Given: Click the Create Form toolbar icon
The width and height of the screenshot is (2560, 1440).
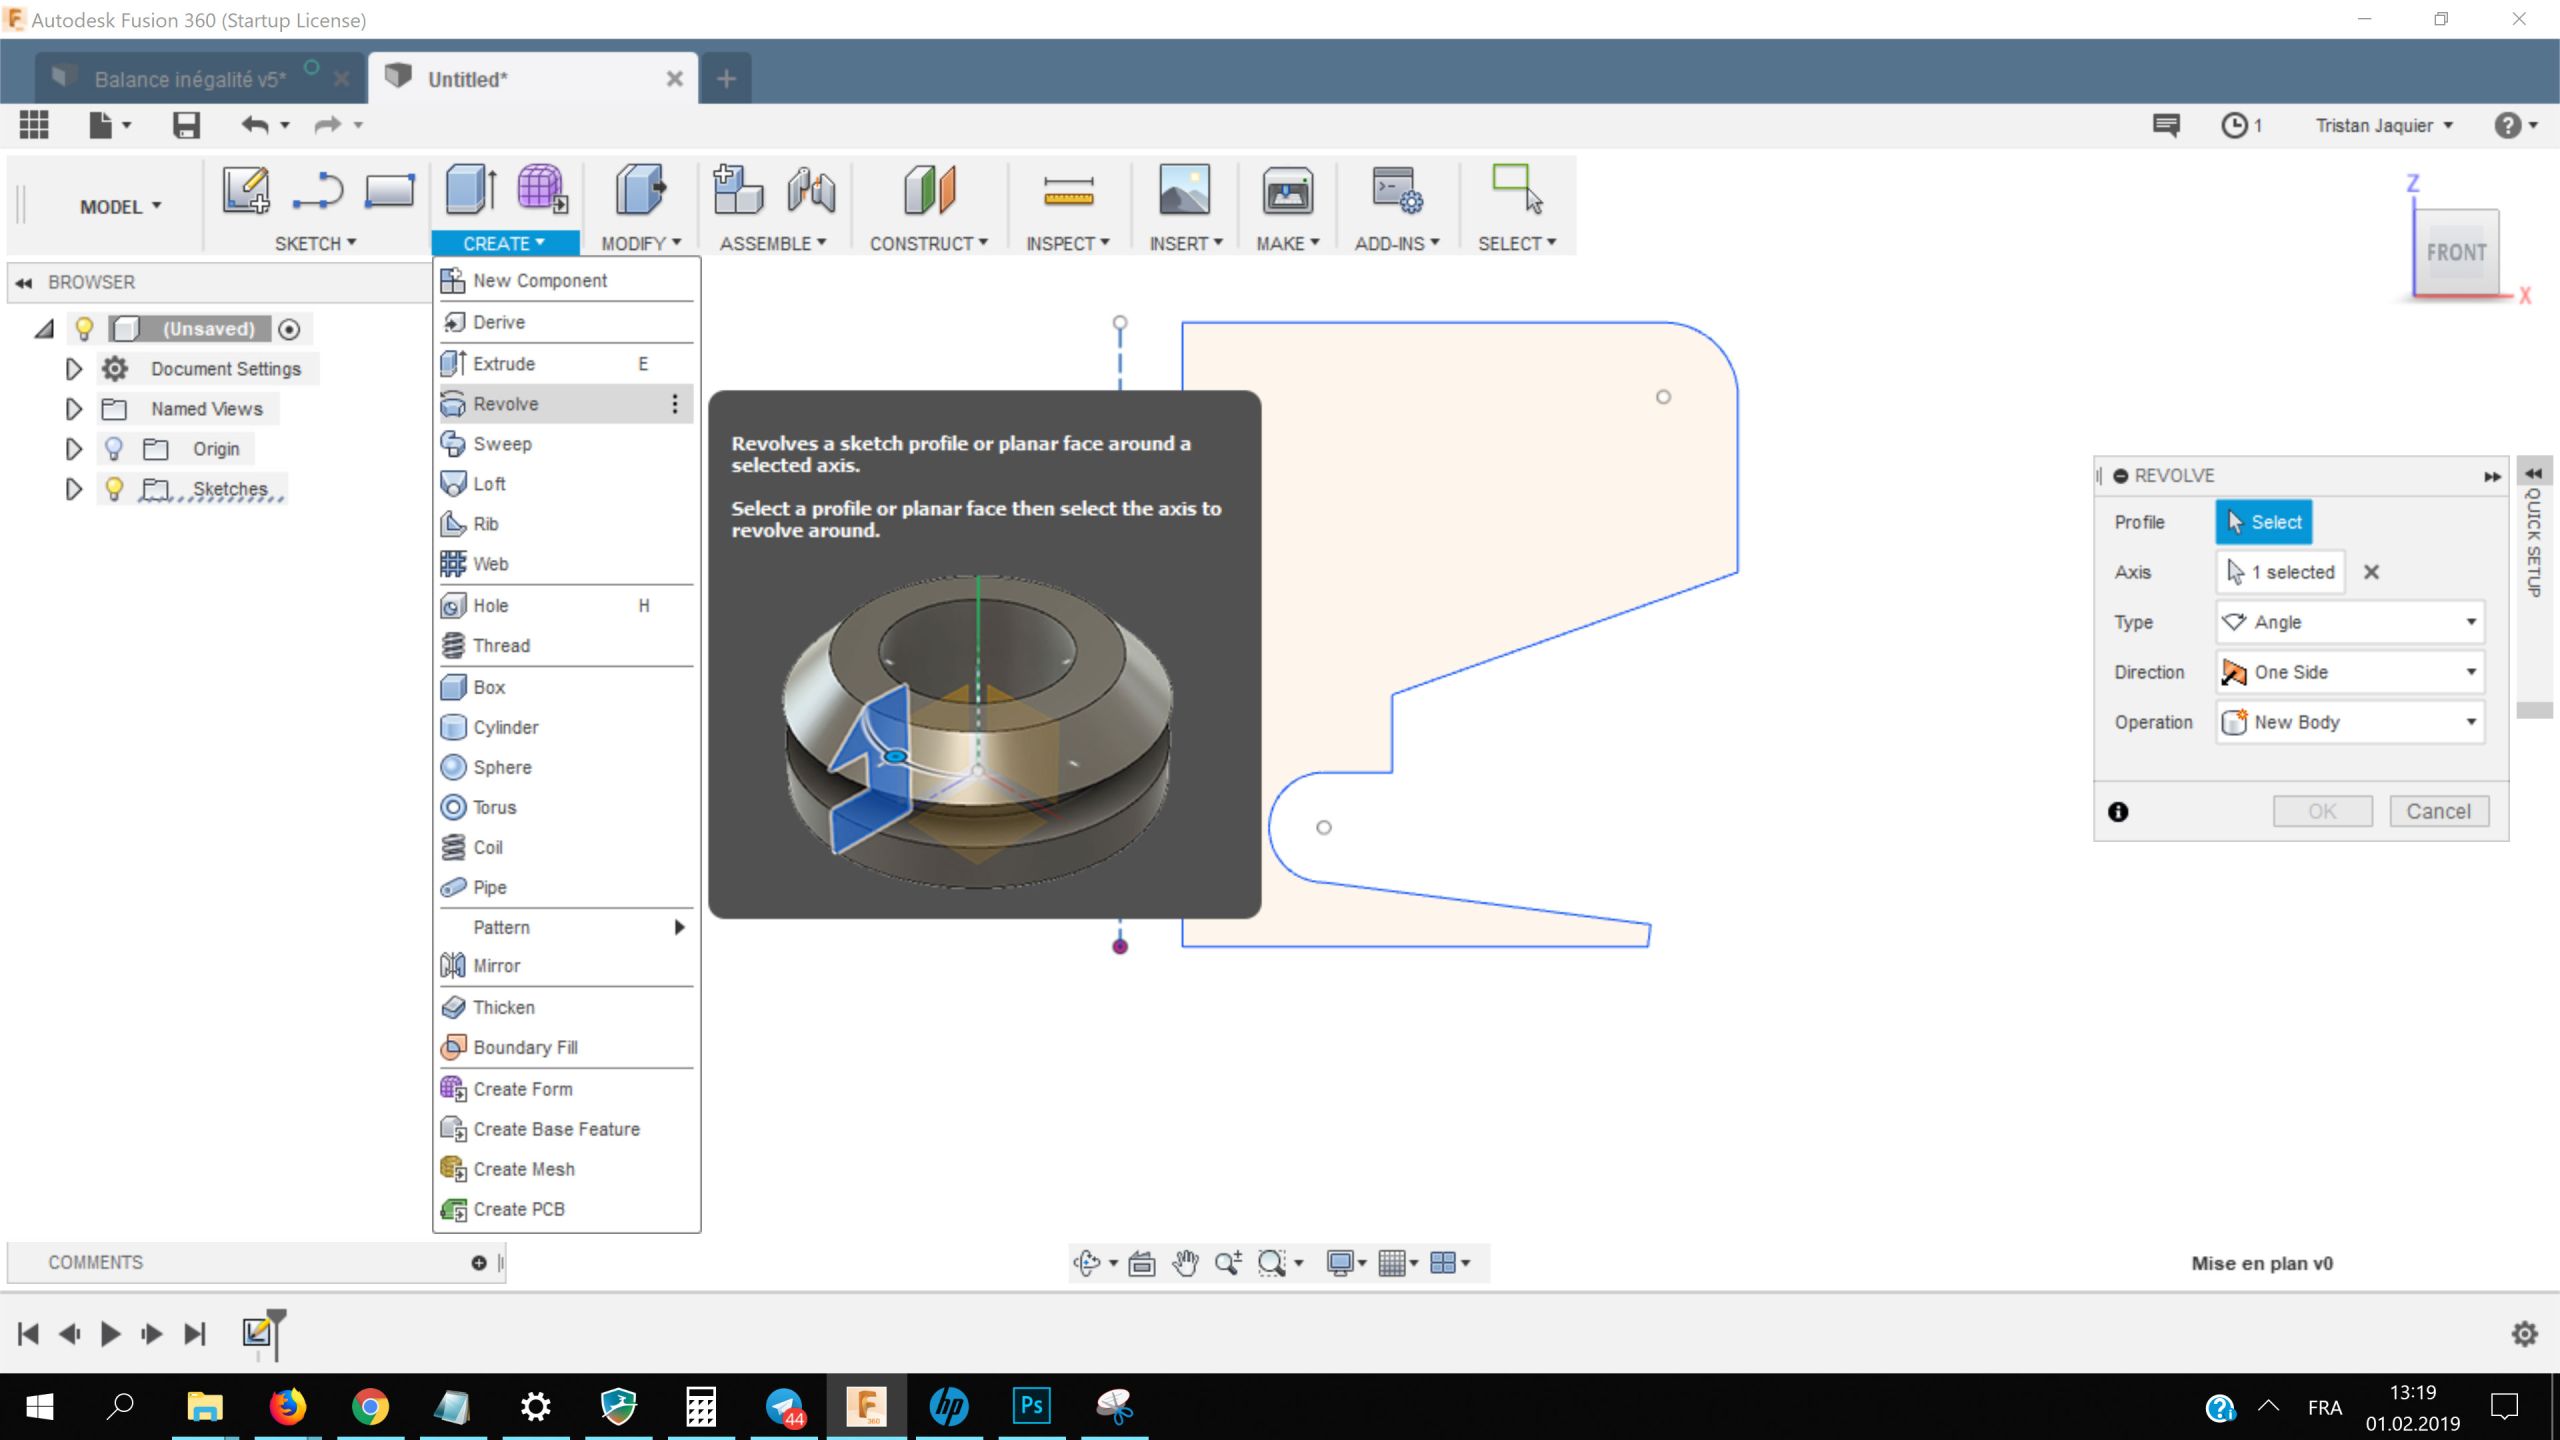Looking at the screenshot, I should pos(543,189).
